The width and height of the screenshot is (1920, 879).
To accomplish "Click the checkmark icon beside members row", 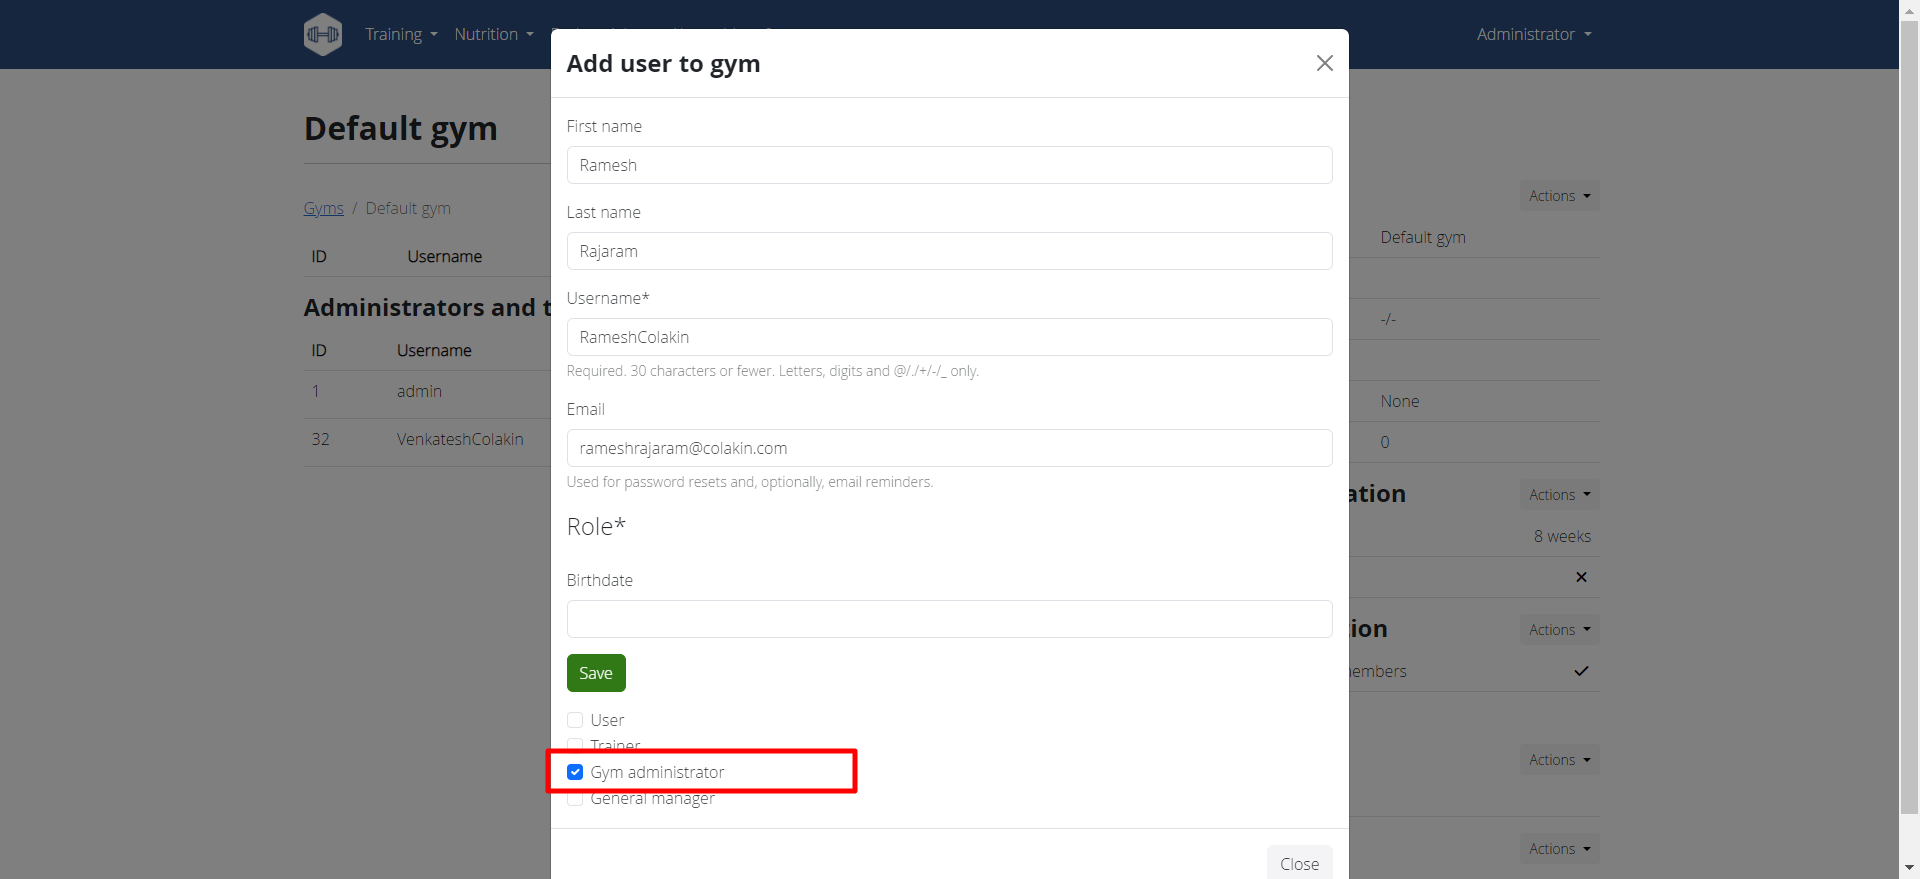I will [x=1580, y=671].
